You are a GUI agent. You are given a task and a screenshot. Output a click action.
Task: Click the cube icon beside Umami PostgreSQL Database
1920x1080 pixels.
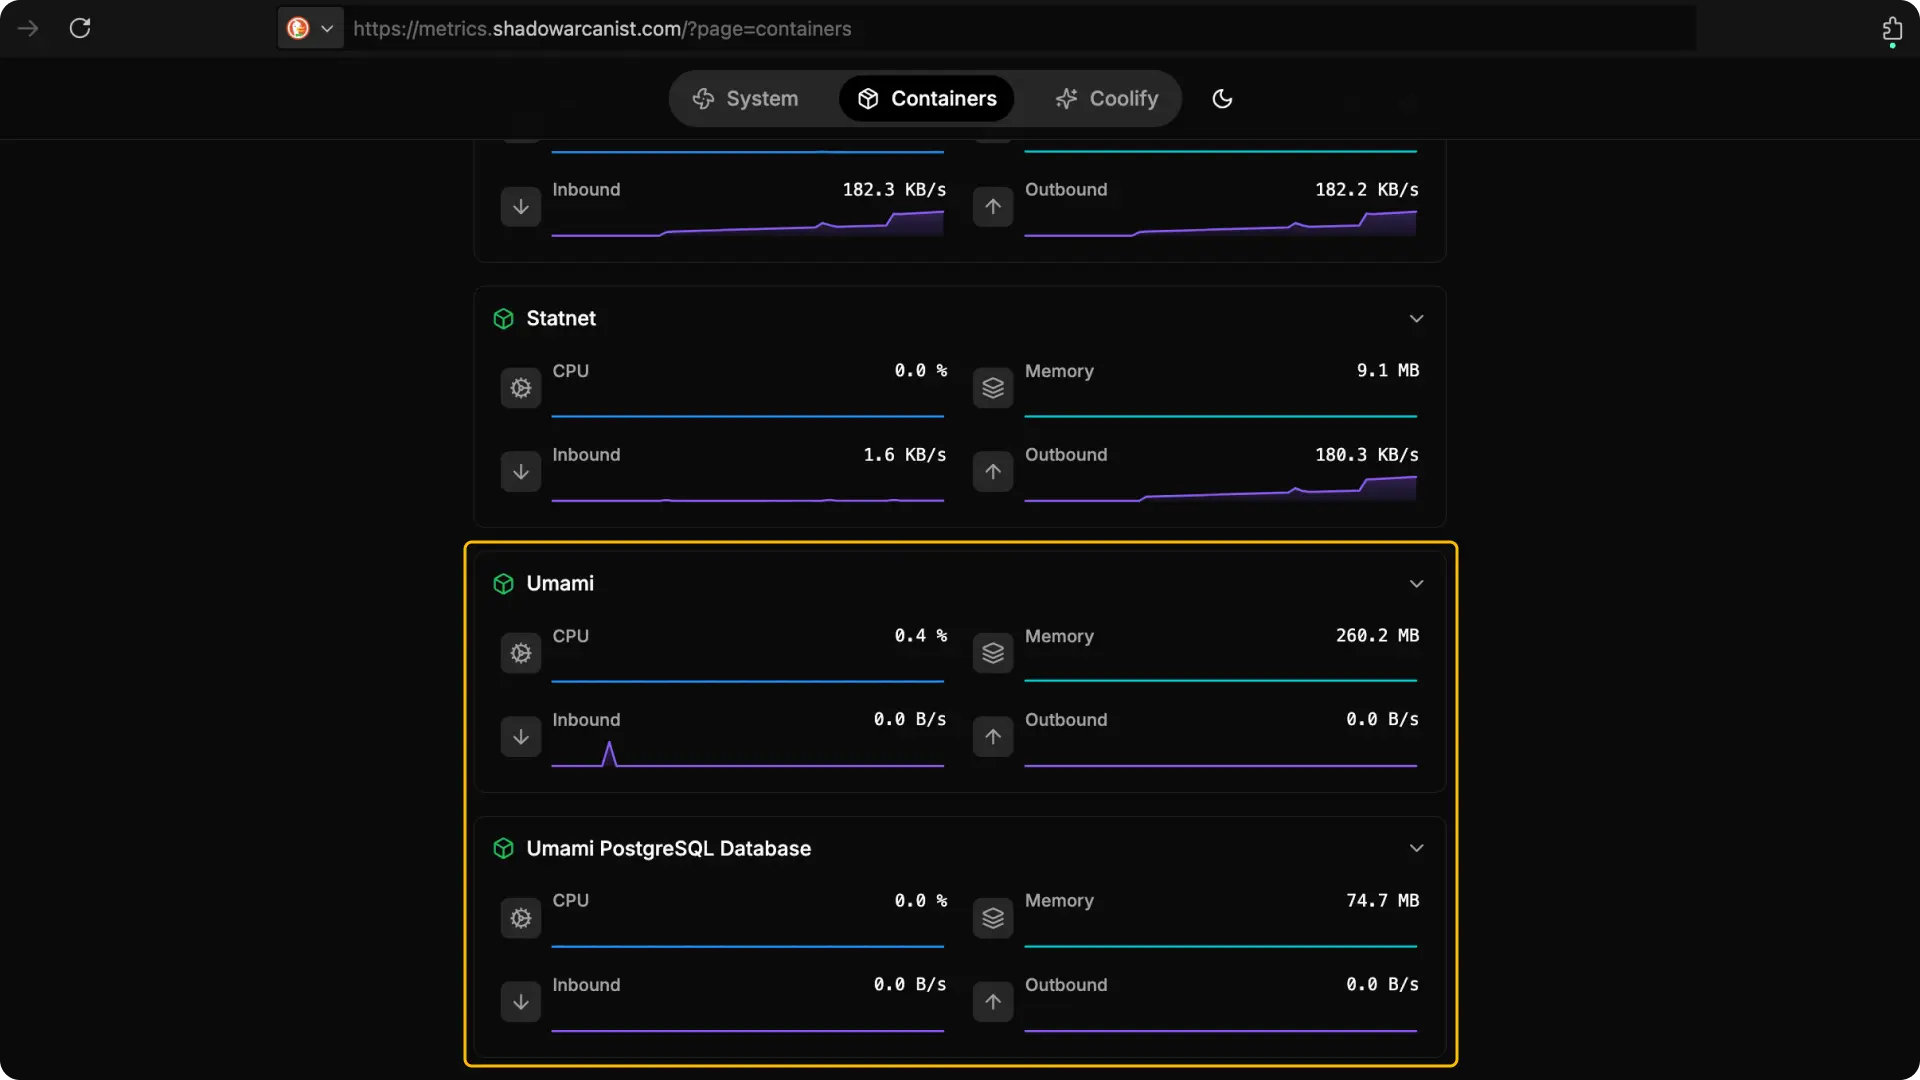503,849
